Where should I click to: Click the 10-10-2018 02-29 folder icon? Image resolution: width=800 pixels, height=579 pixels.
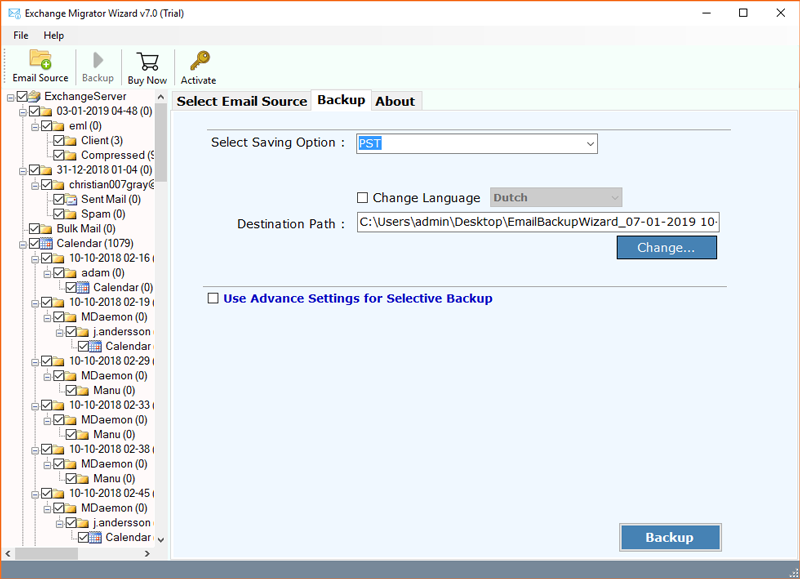59,361
